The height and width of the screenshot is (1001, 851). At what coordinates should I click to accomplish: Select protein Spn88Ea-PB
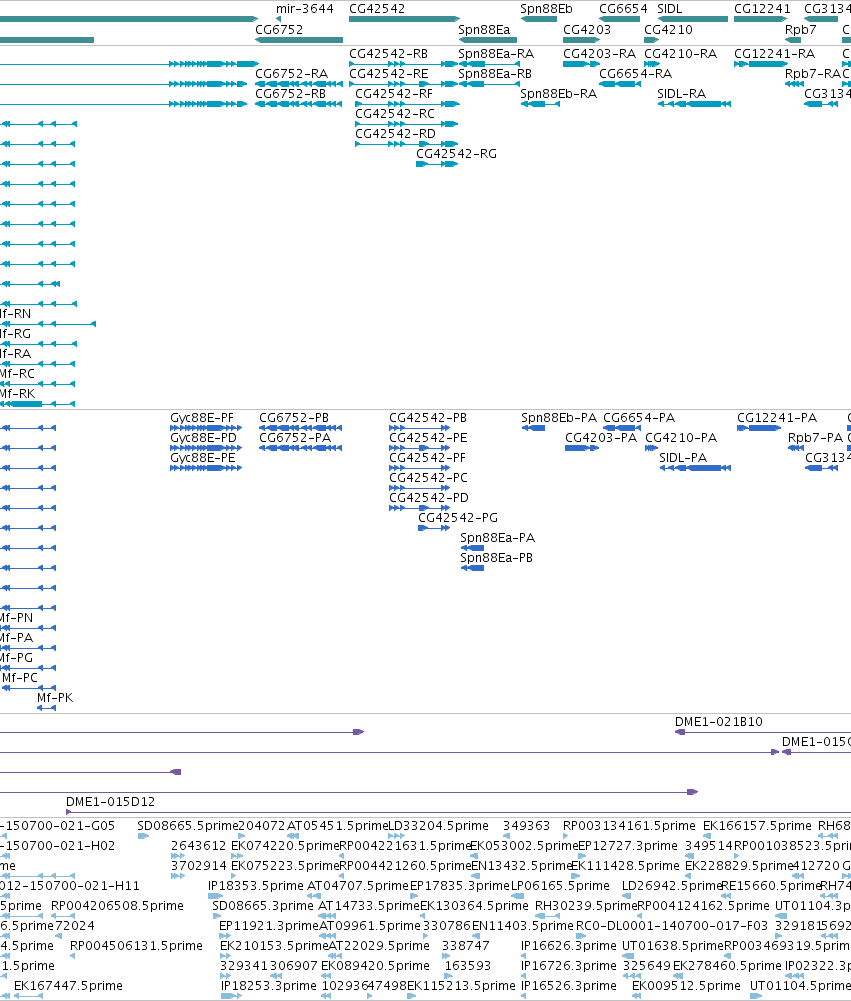472,568
